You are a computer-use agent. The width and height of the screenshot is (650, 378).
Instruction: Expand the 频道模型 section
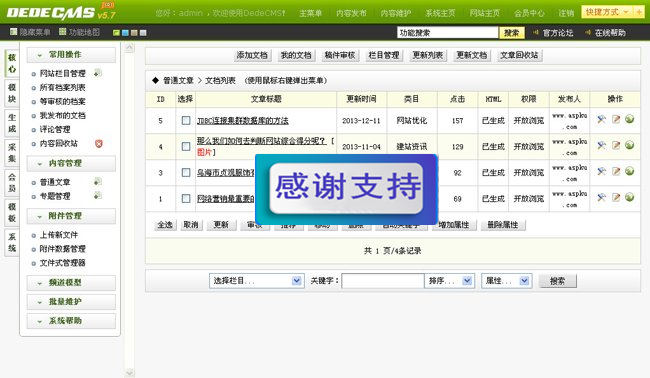[71, 283]
